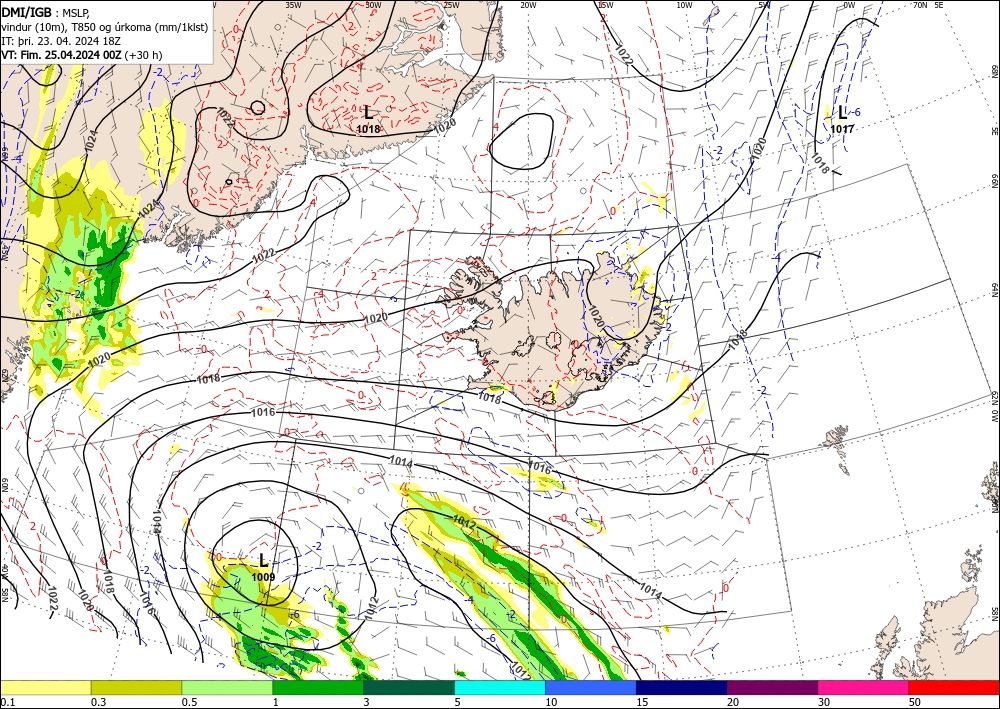Image resolution: width=1000 pixels, height=709 pixels.
Task: Click the low marker labeled 1017
Action: 842,119
